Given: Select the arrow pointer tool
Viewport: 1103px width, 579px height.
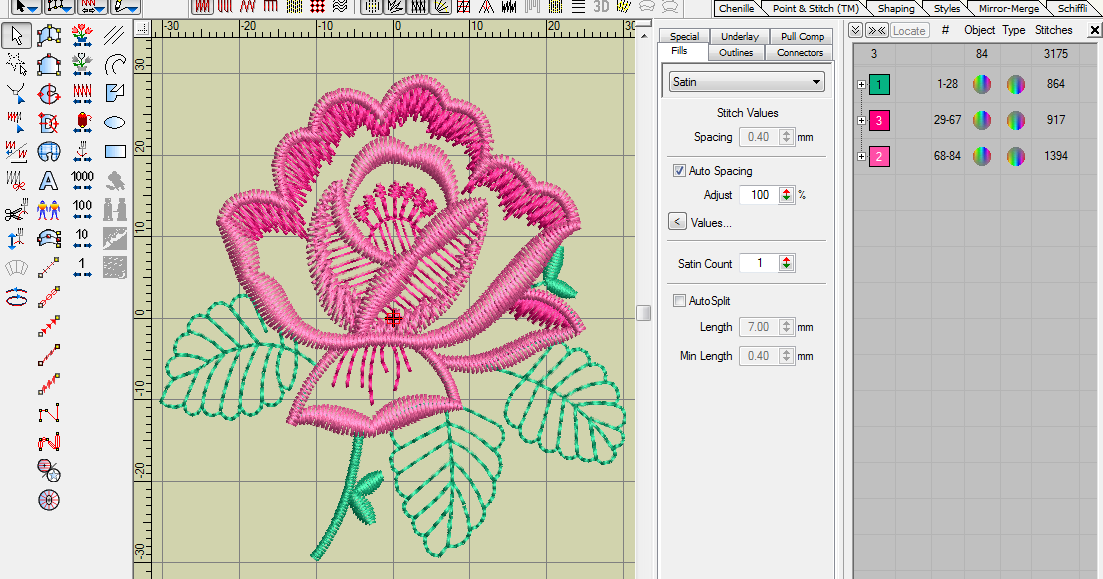Looking at the screenshot, I should [16, 35].
